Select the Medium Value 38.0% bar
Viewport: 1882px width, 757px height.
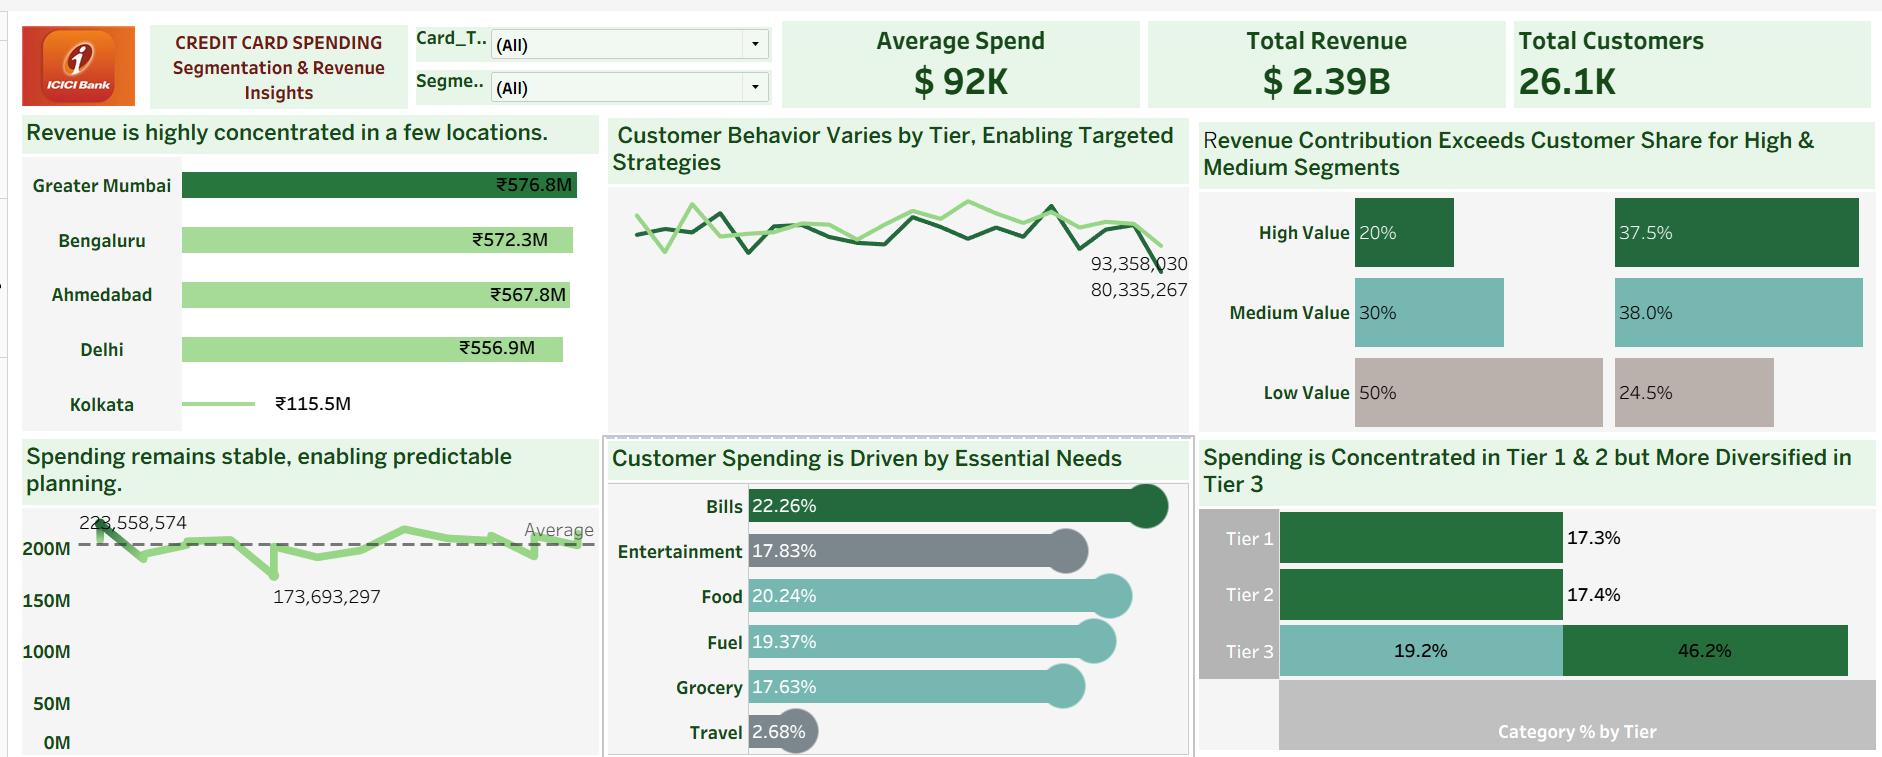point(1739,312)
